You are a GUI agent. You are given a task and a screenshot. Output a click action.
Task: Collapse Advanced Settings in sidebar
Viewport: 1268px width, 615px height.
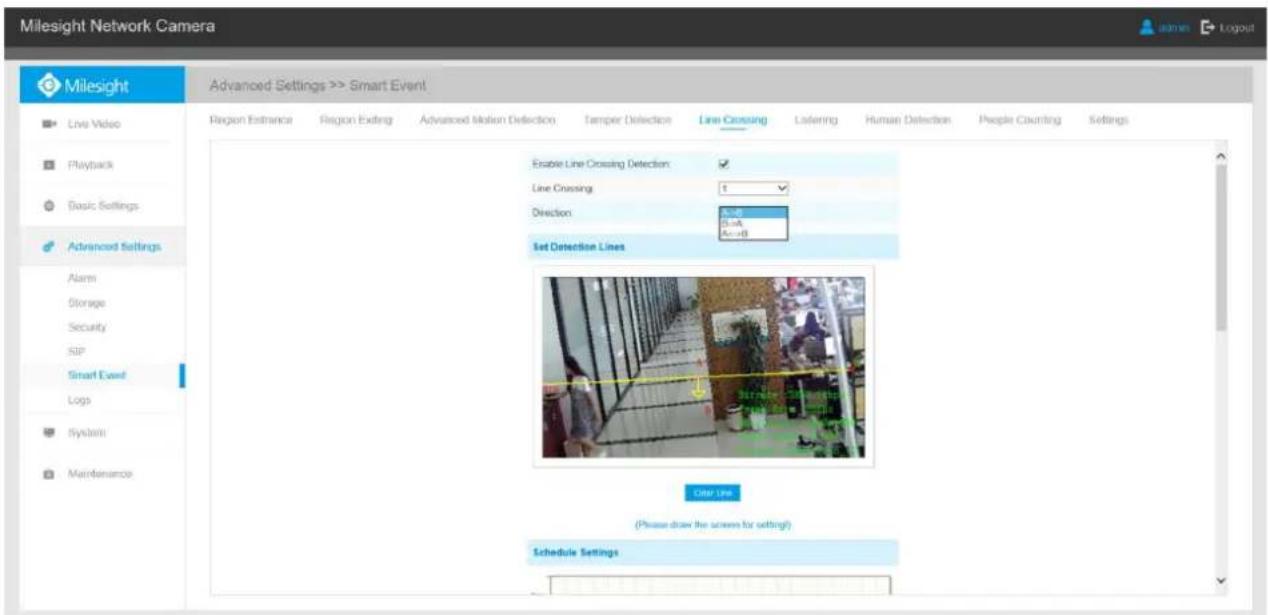113,247
